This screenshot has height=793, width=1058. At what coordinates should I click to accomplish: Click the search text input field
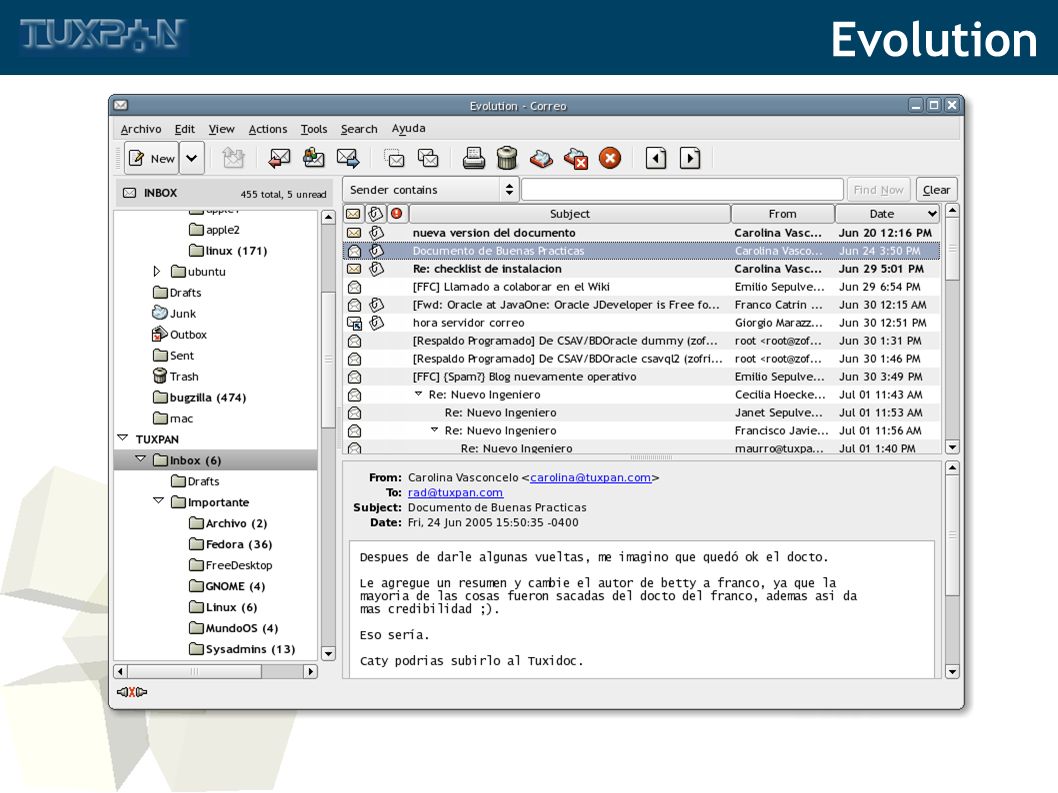point(682,190)
